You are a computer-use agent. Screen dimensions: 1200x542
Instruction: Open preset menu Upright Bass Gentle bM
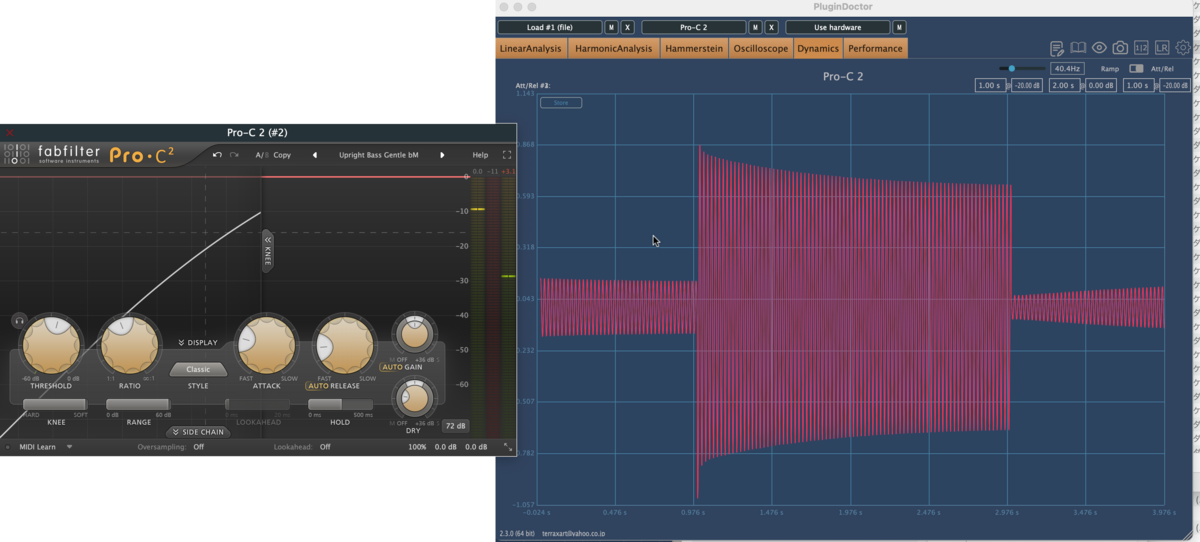point(378,155)
